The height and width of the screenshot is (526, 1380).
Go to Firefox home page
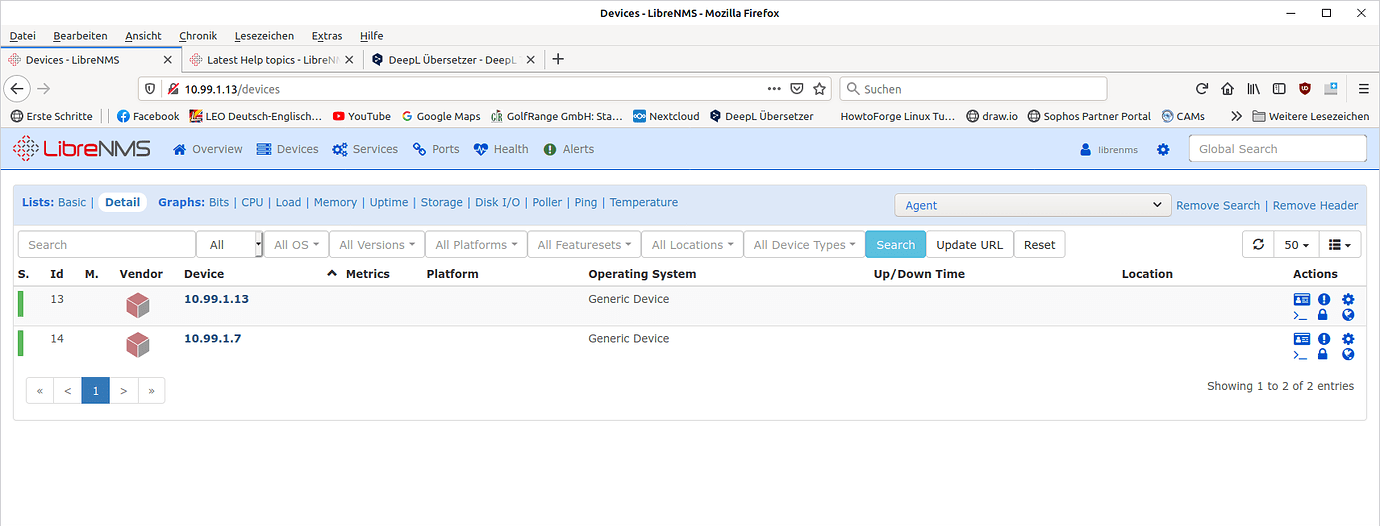[1227, 89]
